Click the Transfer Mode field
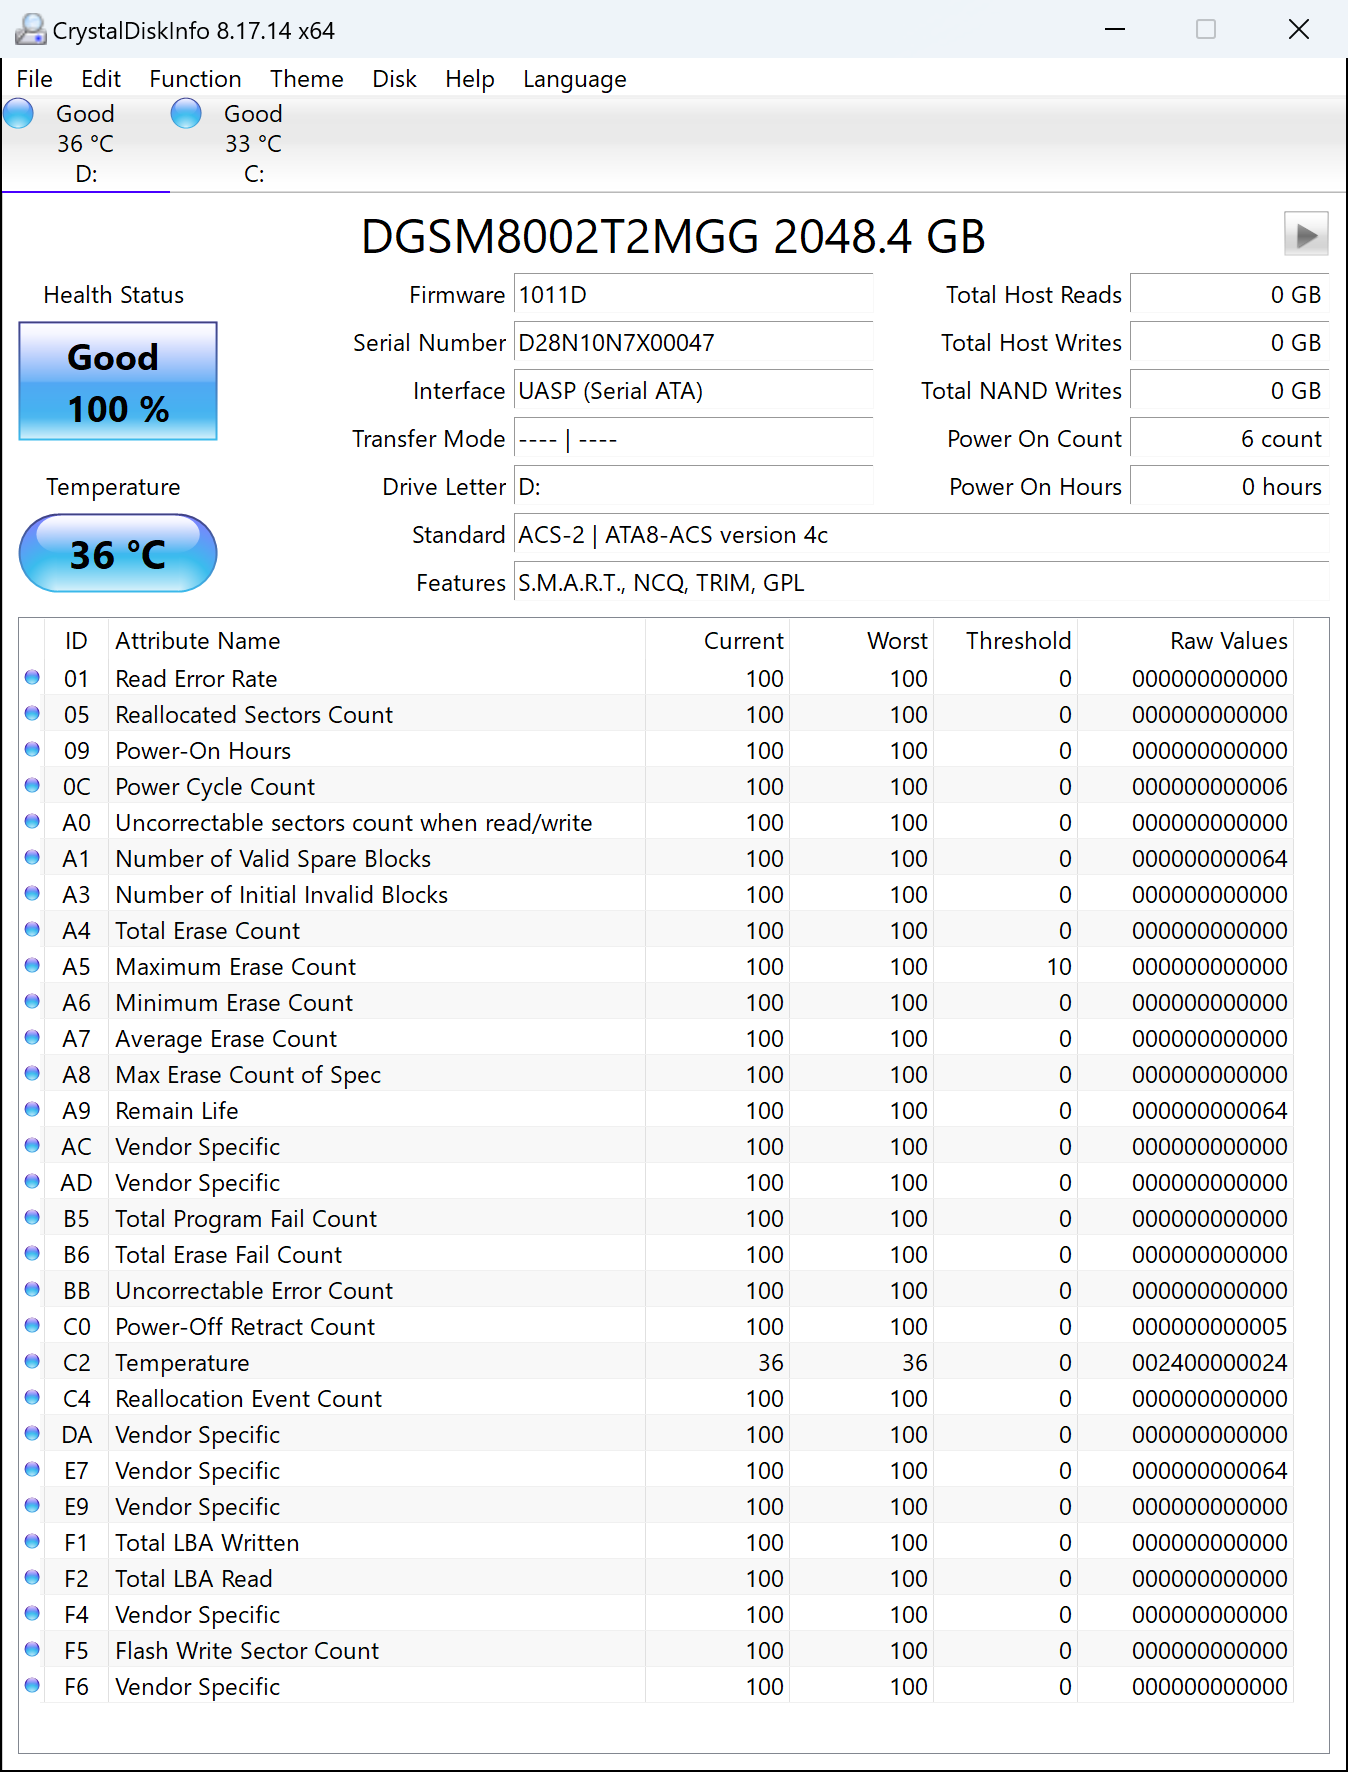The width and height of the screenshot is (1348, 1772). click(693, 439)
